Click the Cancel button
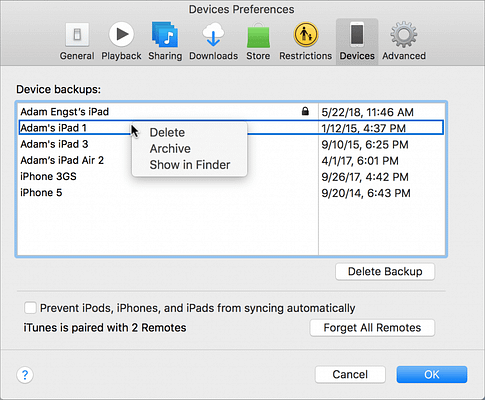The height and width of the screenshot is (400, 485). click(350, 375)
